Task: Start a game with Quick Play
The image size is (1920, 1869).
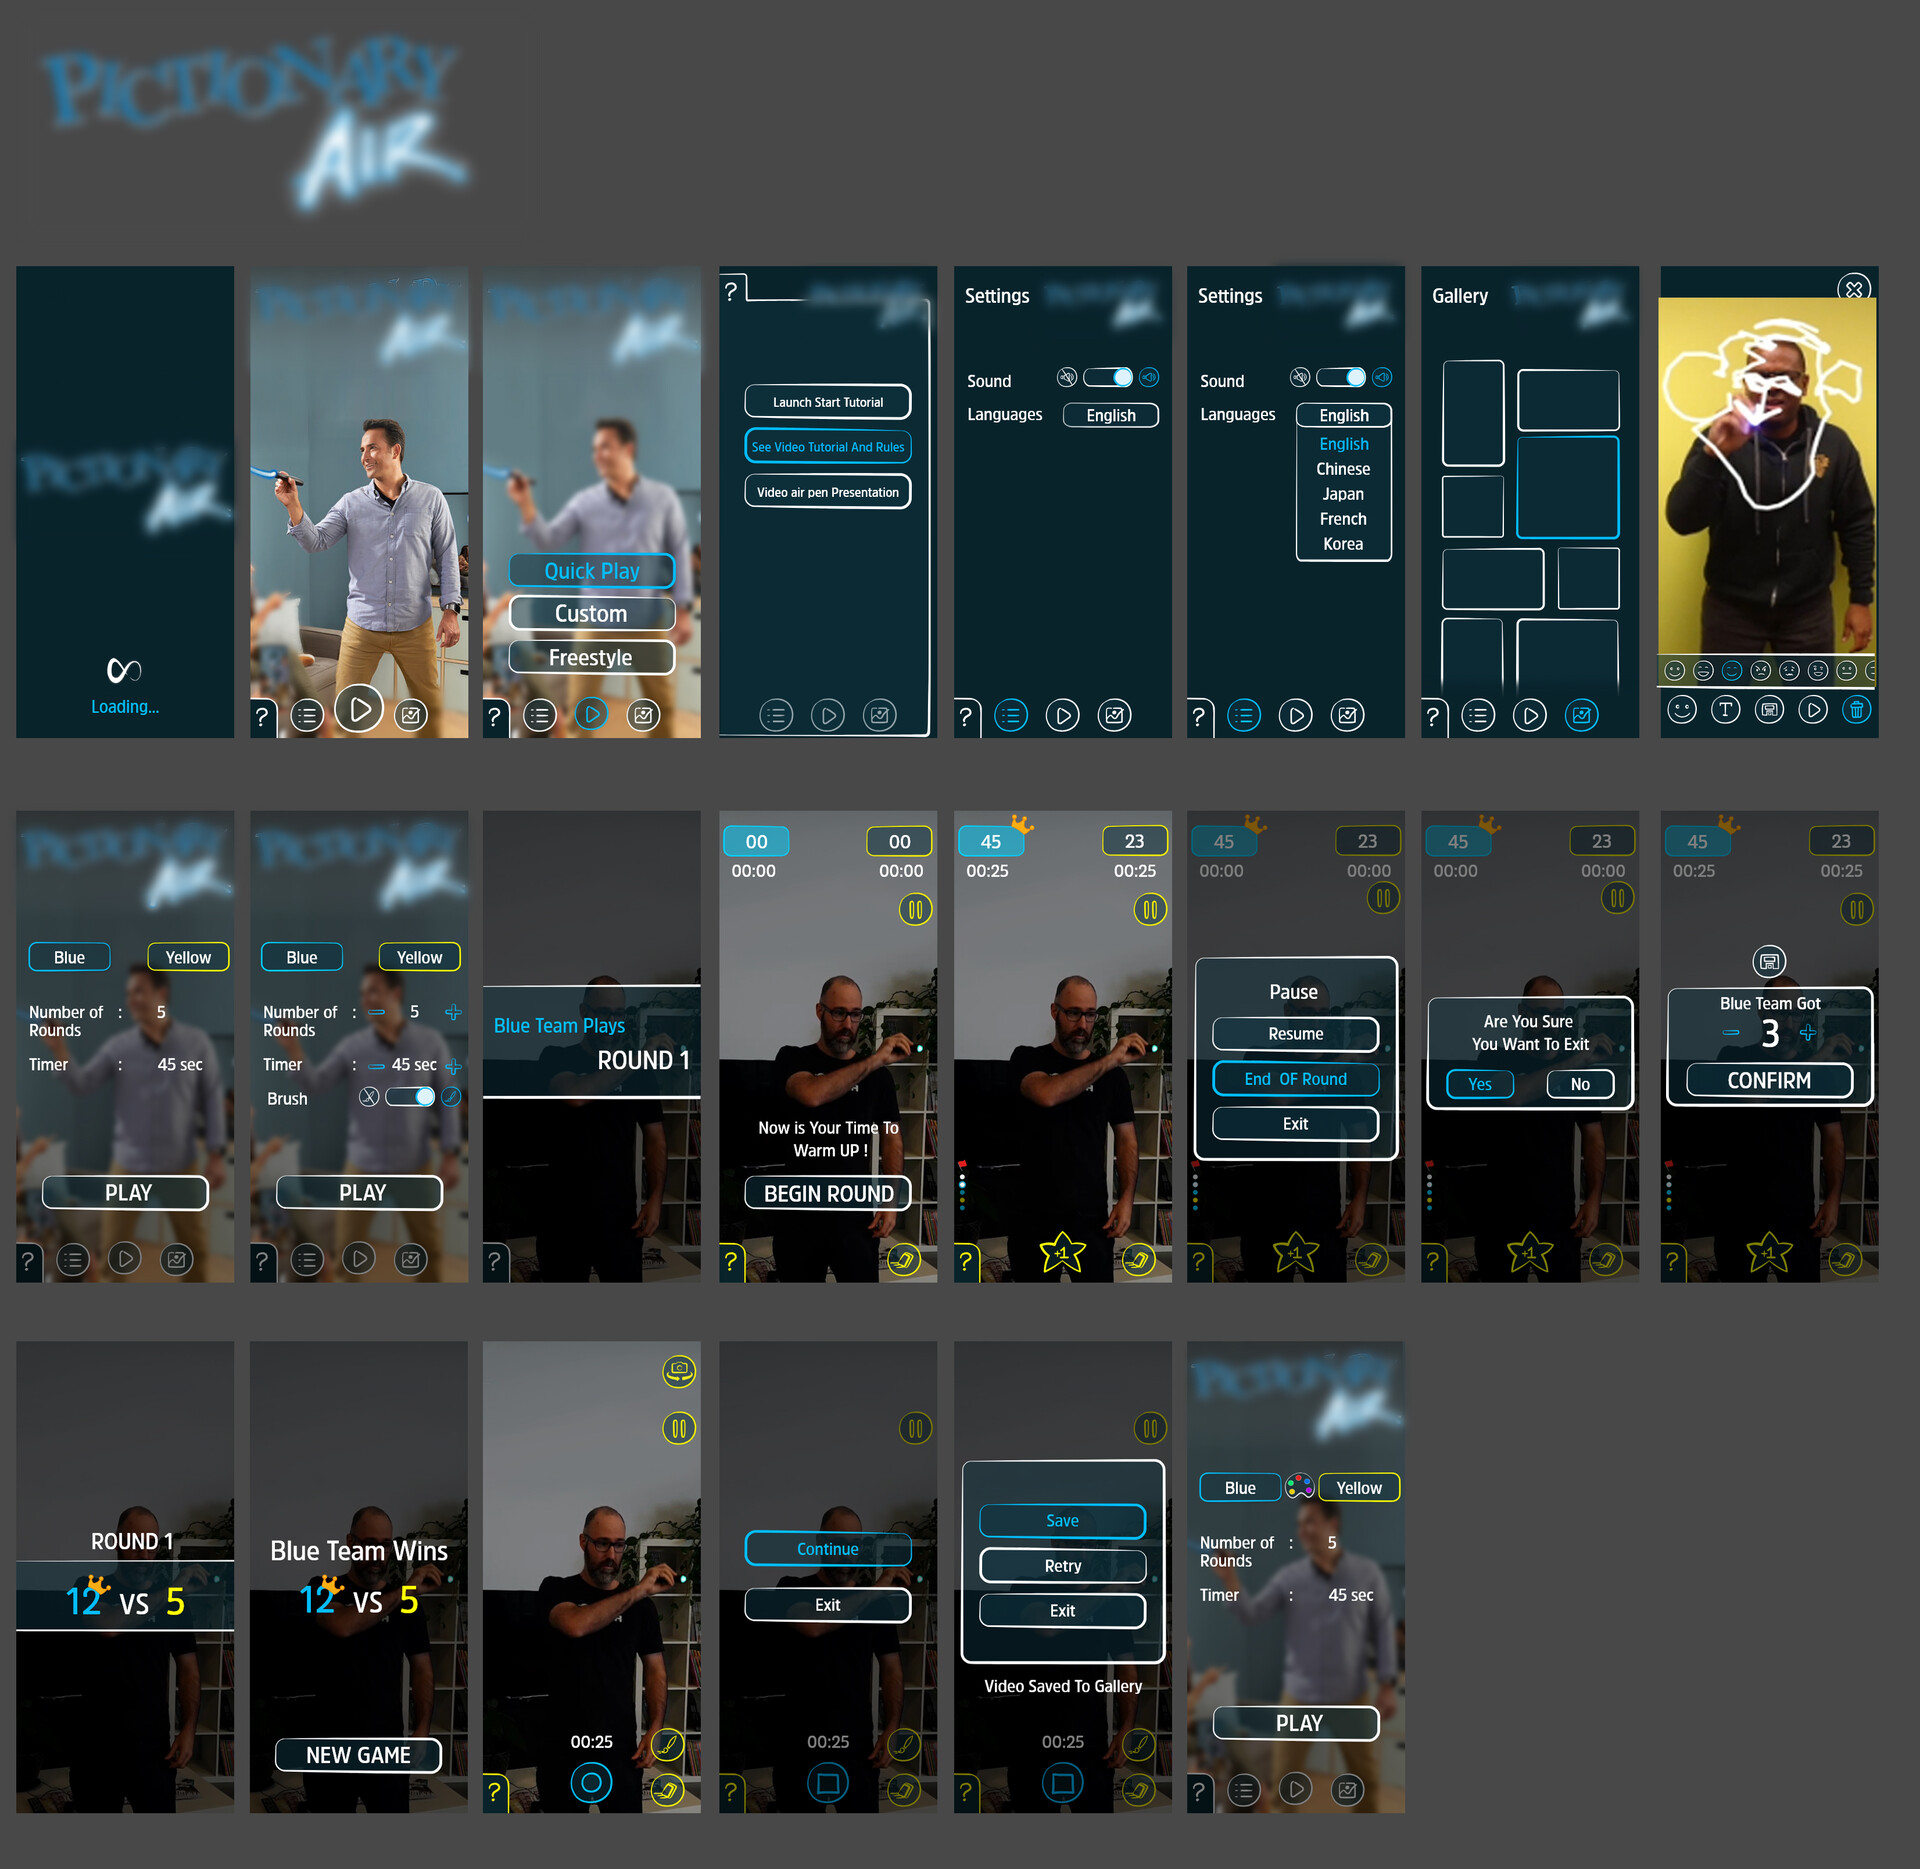Action: coord(591,570)
